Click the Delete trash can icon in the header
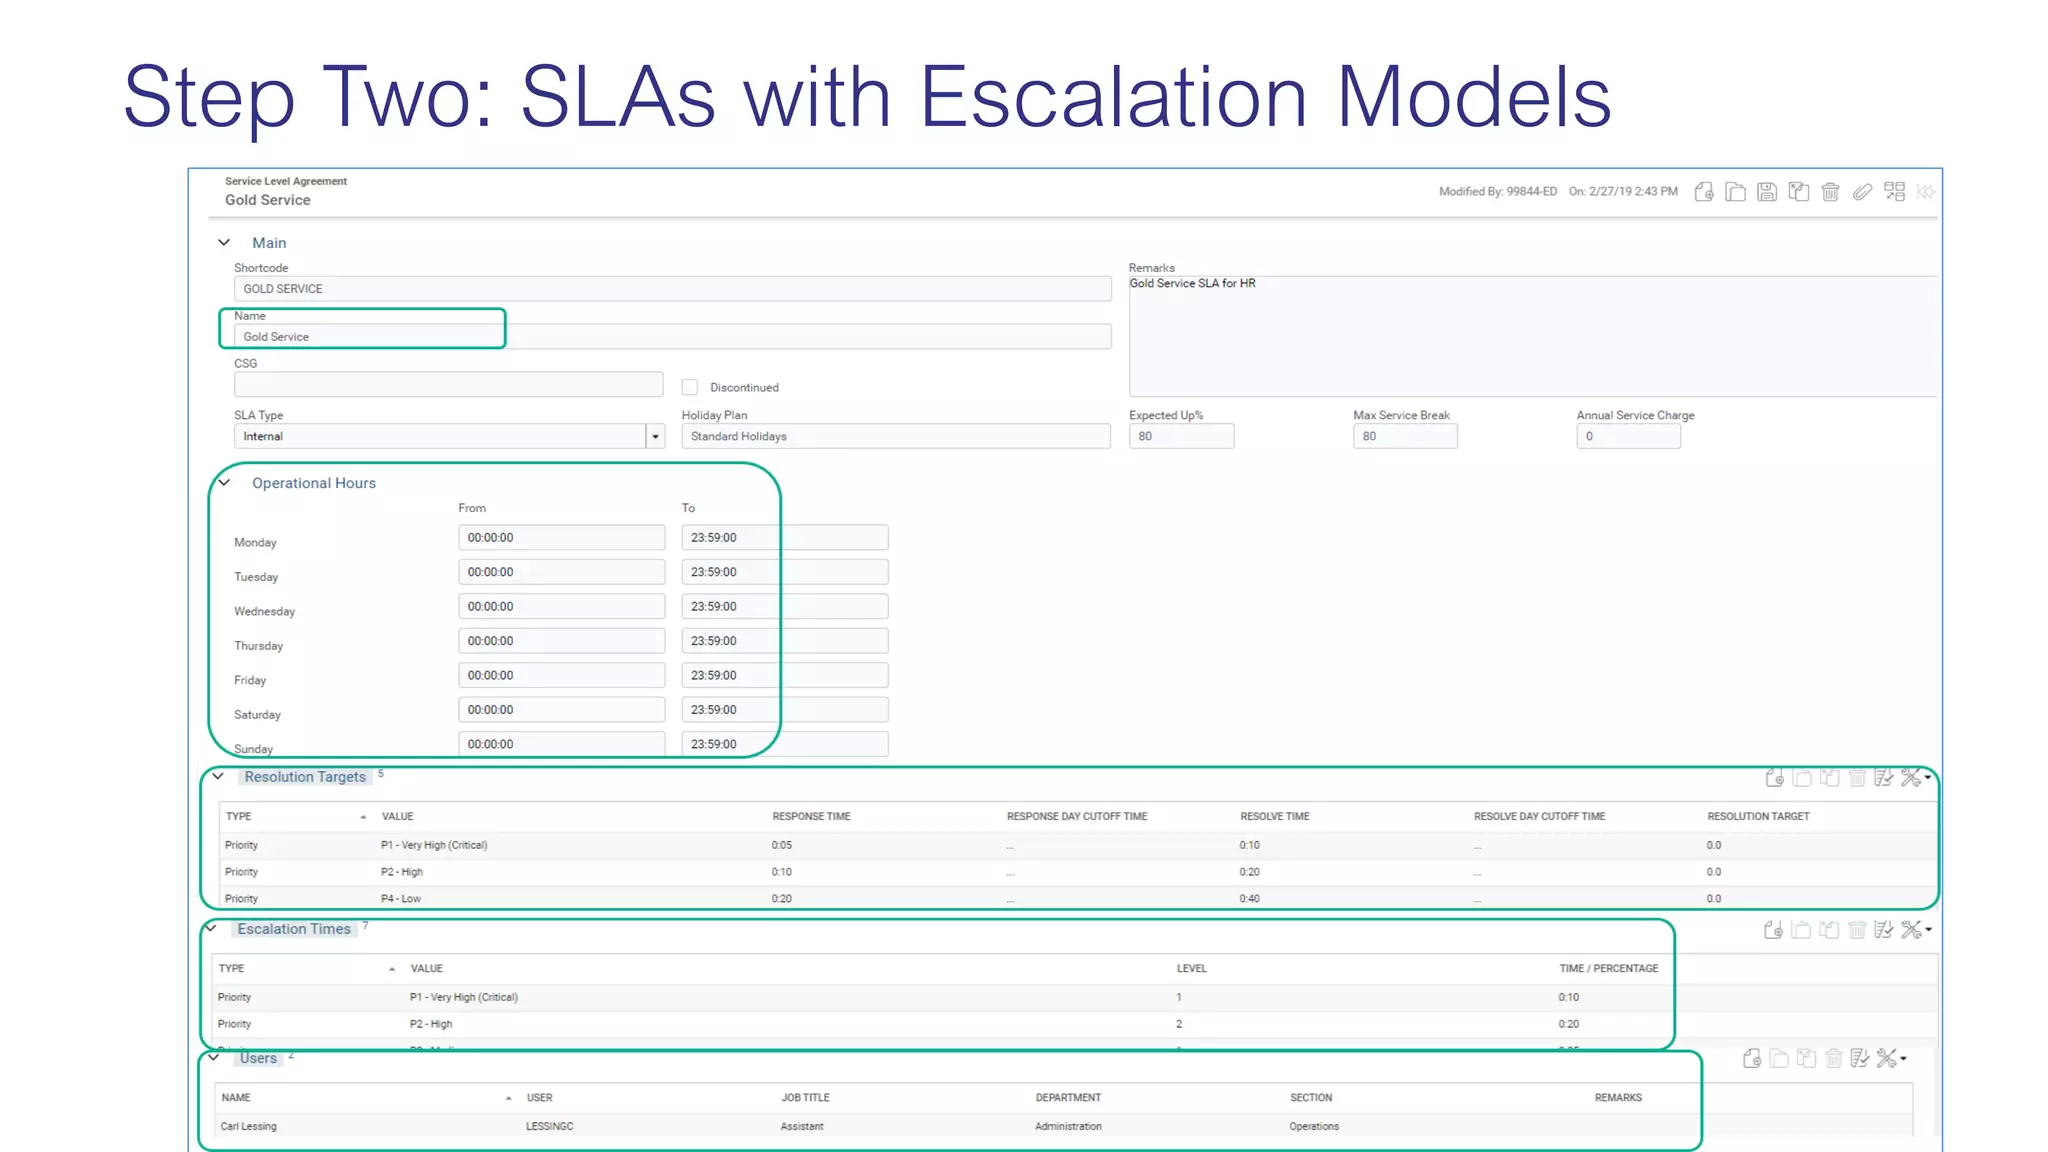2048x1152 pixels. [1830, 192]
